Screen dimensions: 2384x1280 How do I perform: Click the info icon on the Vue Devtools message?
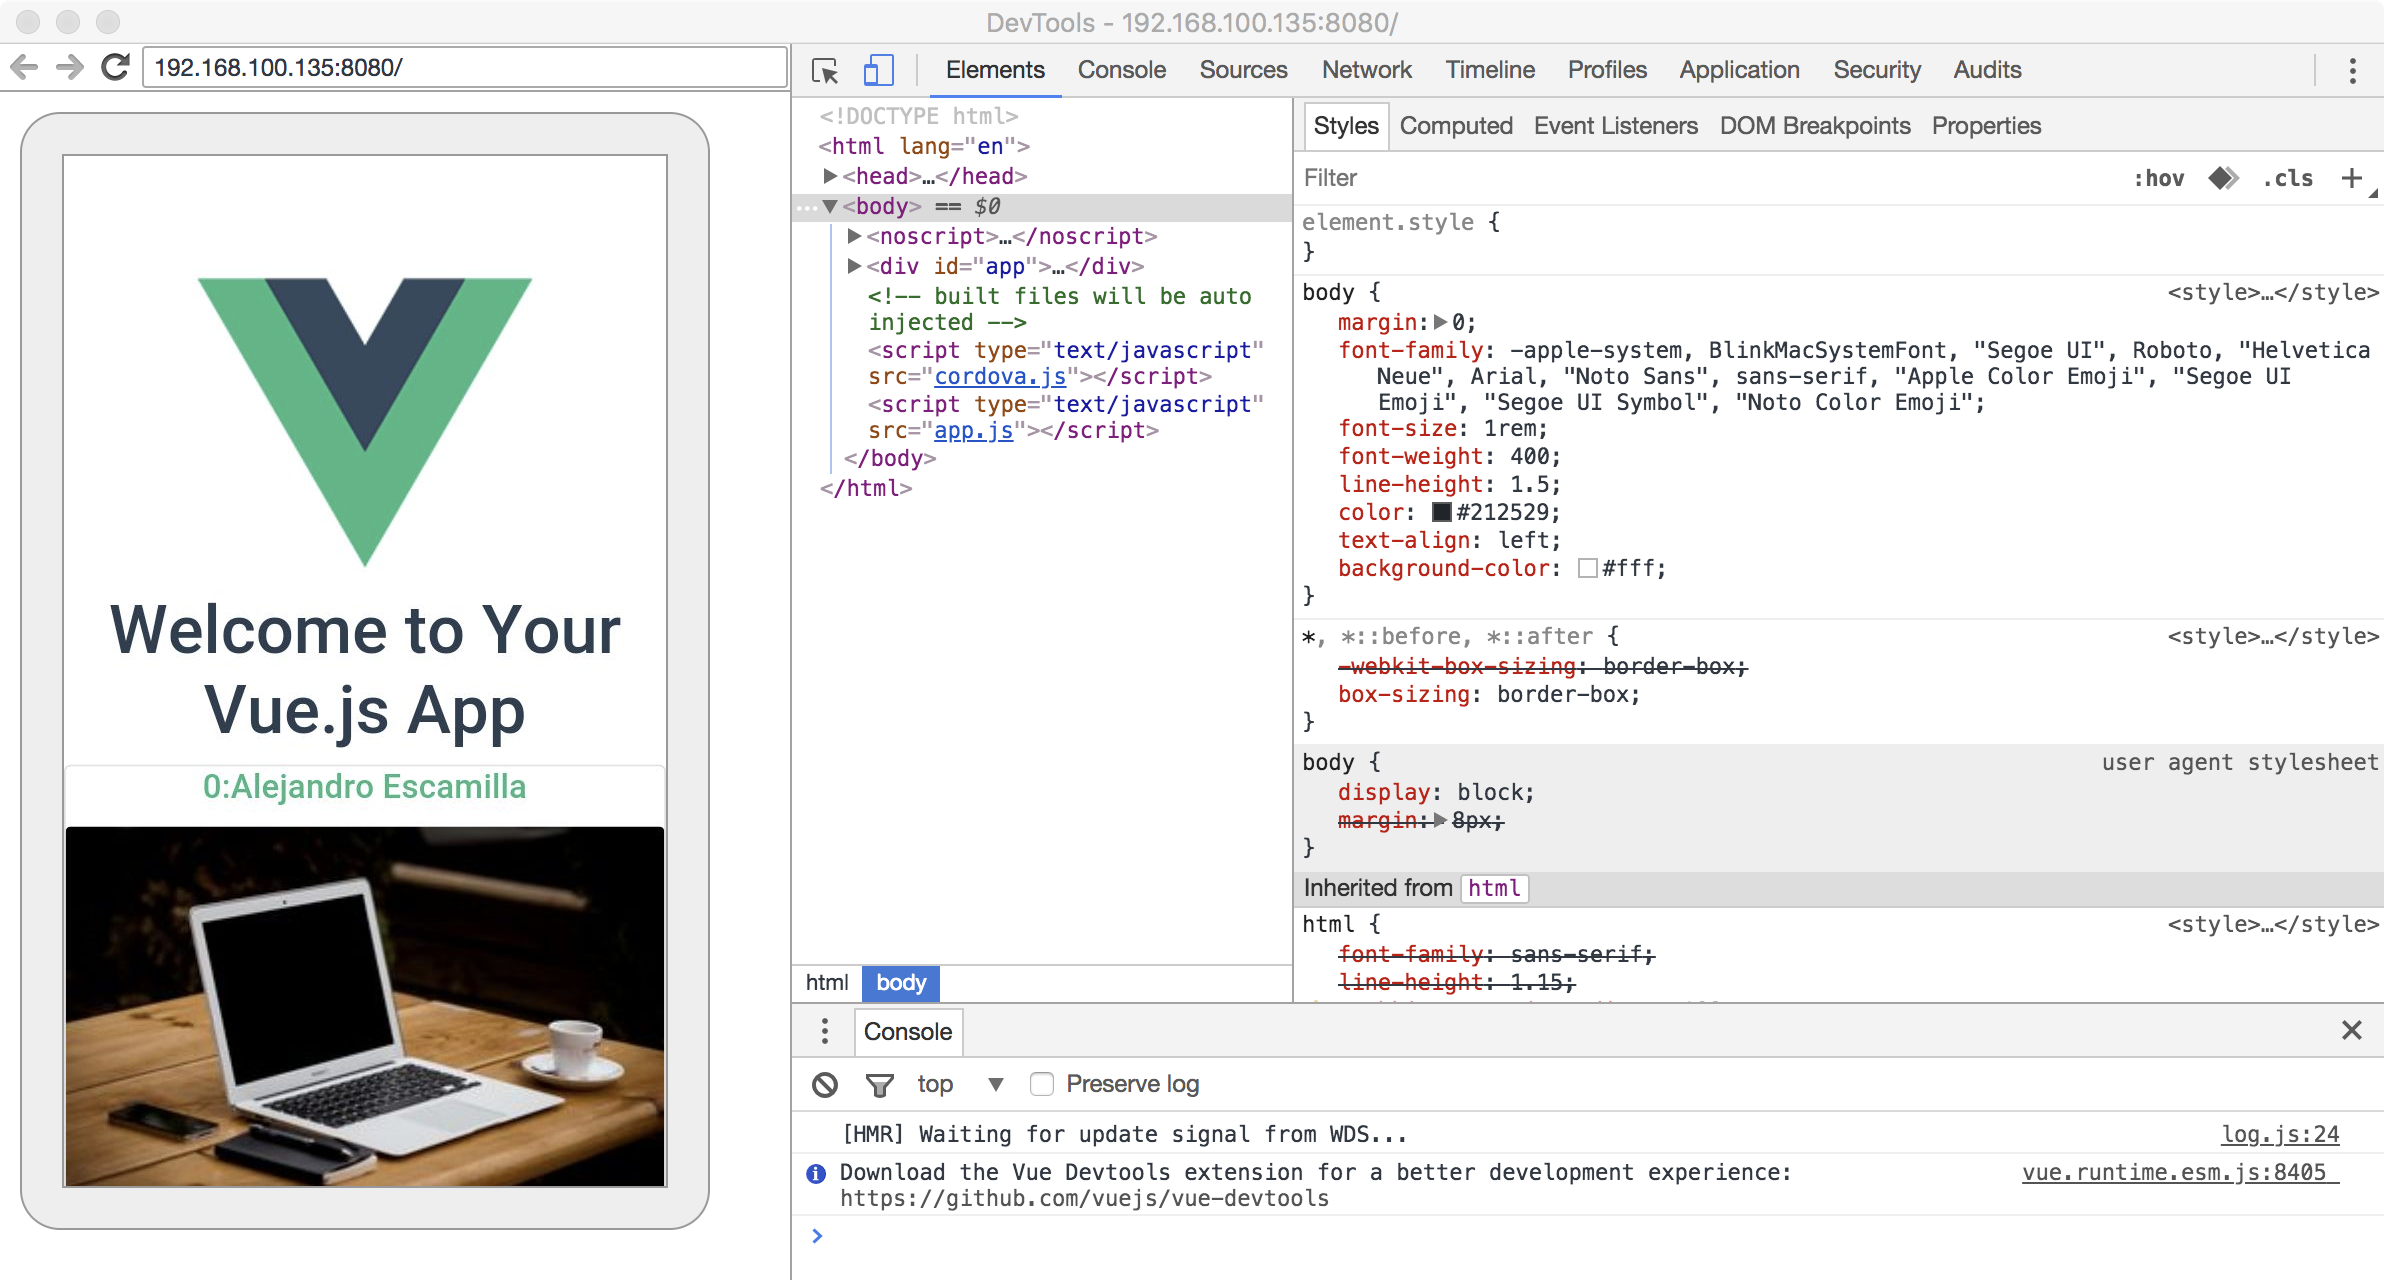(x=817, y=1173)
